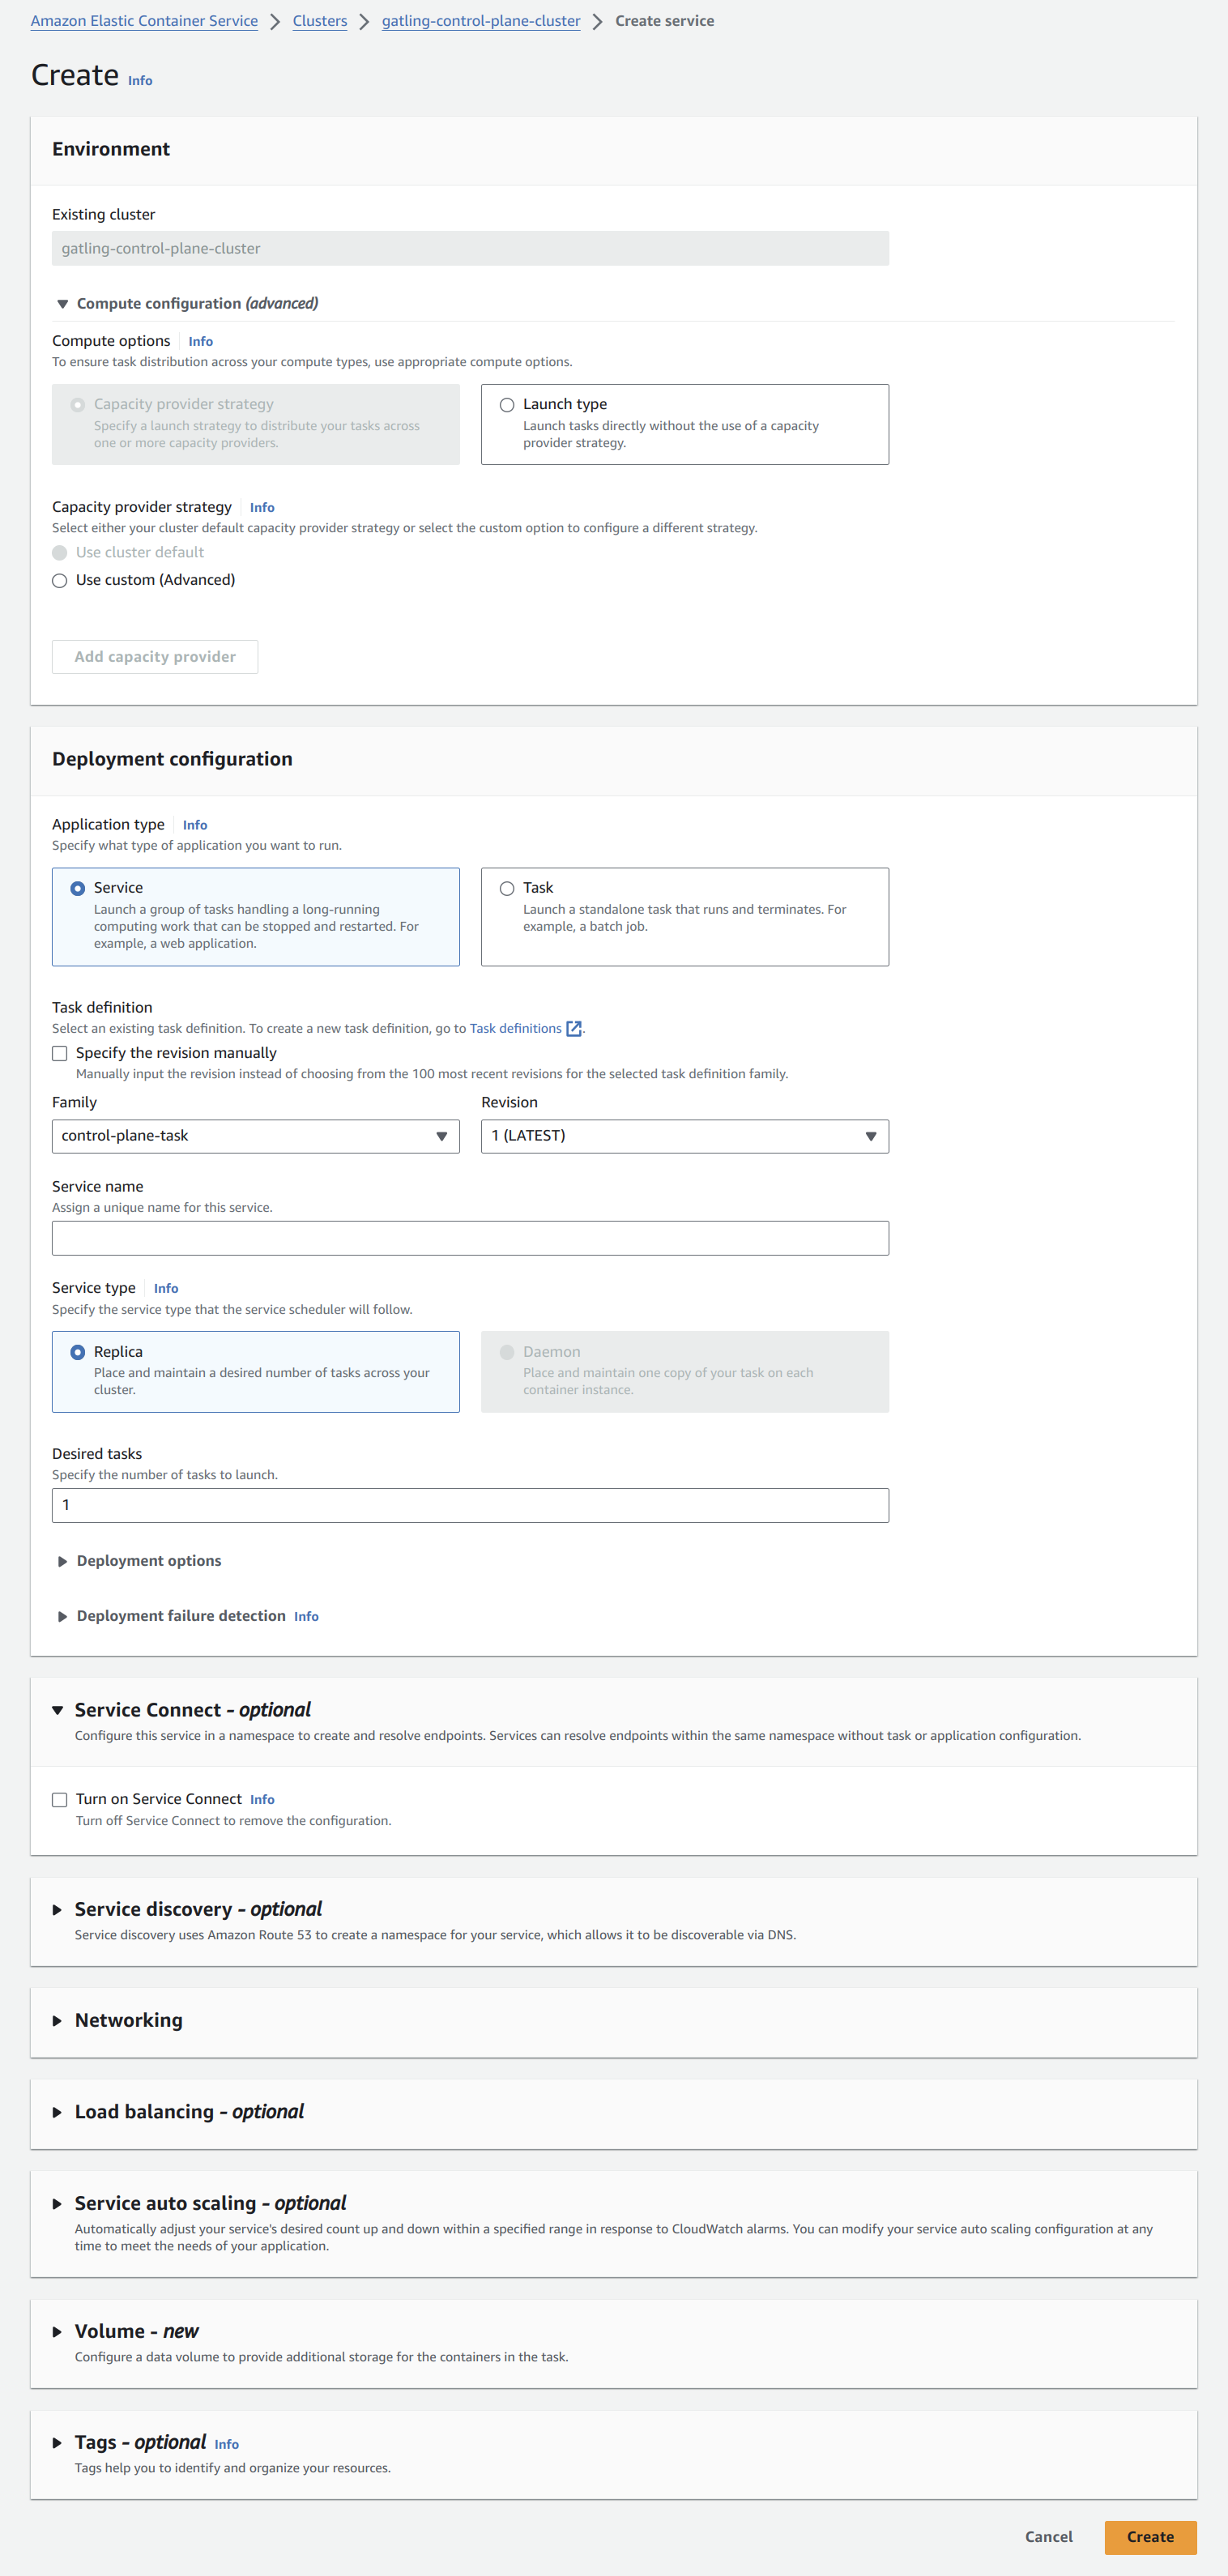Click the Info link next to Create heading
This screenshot has height=2576, width=1228.
click(140, 81)
